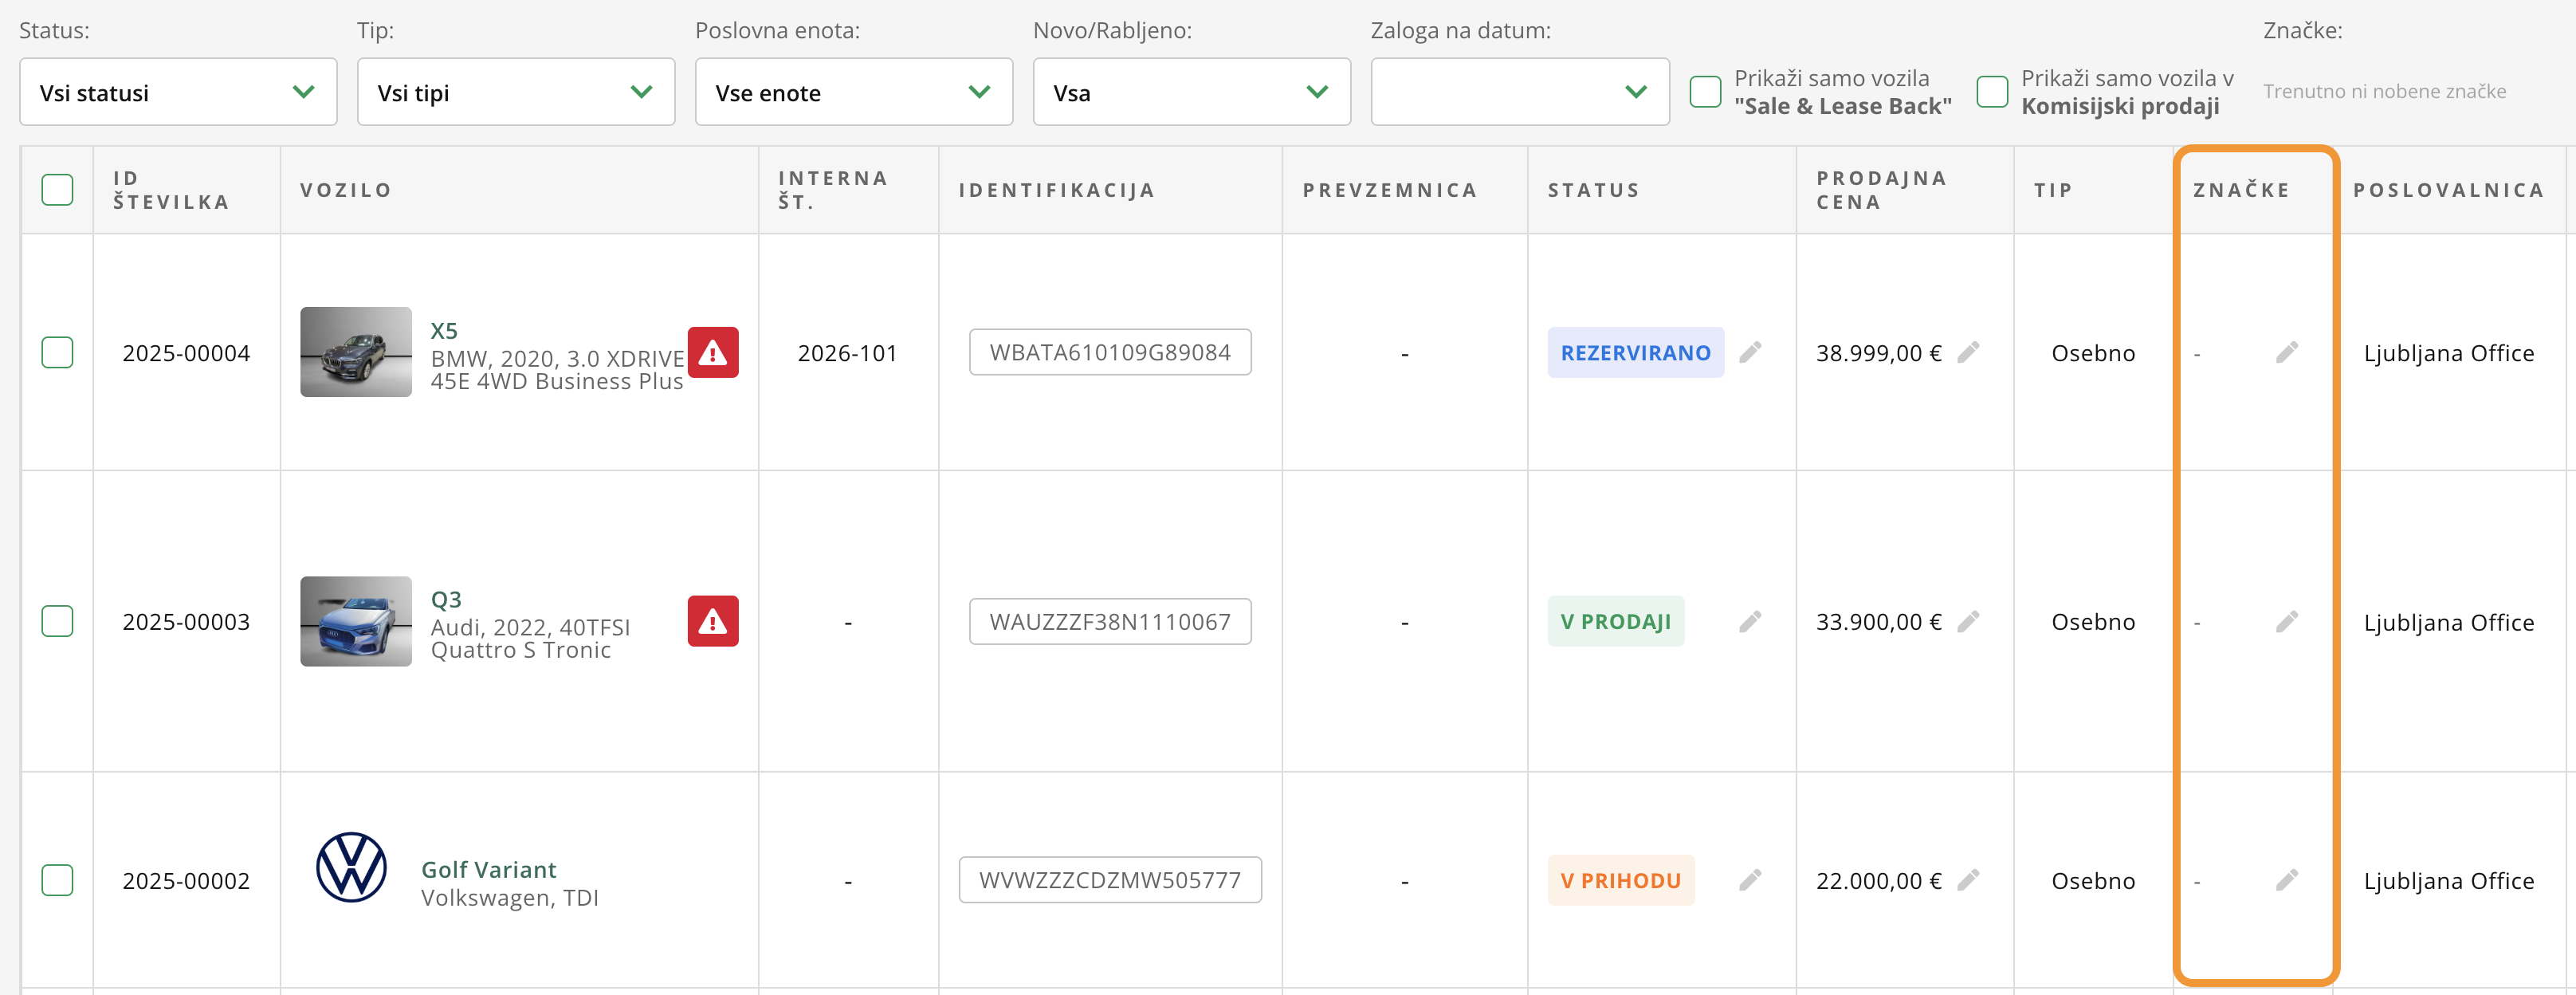Sort by Prodajna cena column header
Viewport: 2576px width, 995px height.
point(1880,190)
